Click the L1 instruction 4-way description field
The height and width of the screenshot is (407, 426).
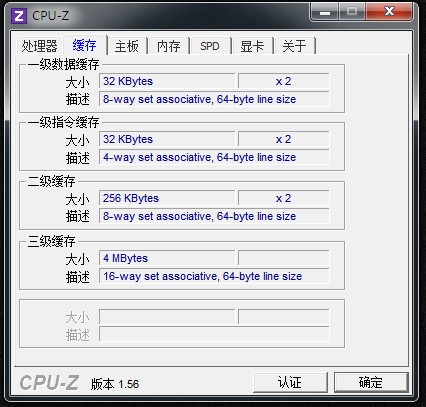214,157
